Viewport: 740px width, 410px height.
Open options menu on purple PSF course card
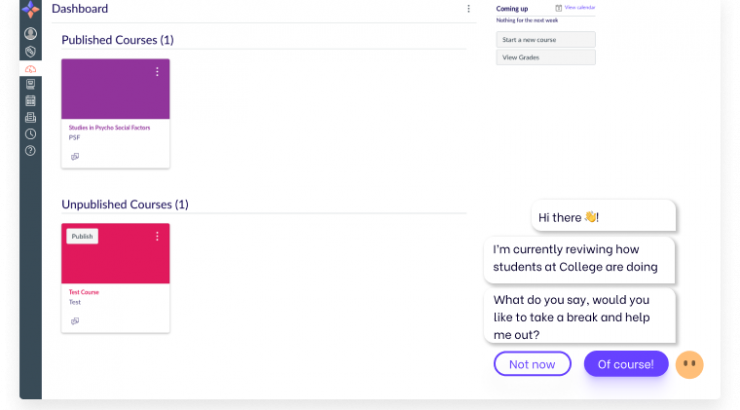click(x=157, y=72)
